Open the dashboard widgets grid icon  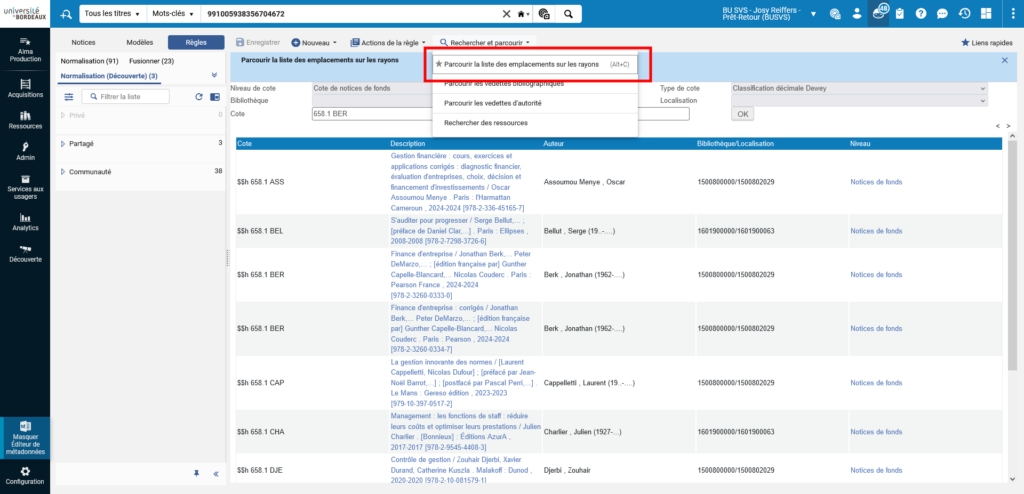(985, 14)
